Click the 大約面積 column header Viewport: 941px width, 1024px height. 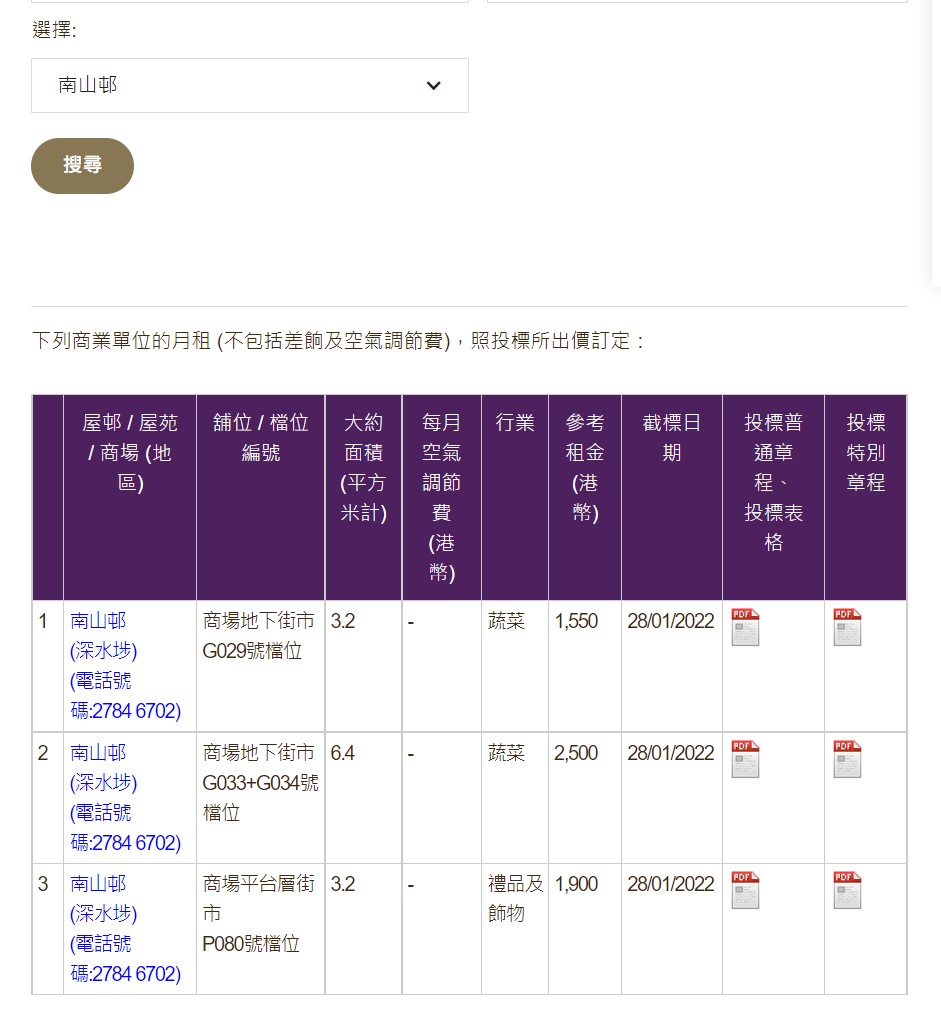[x=364, y=497]
